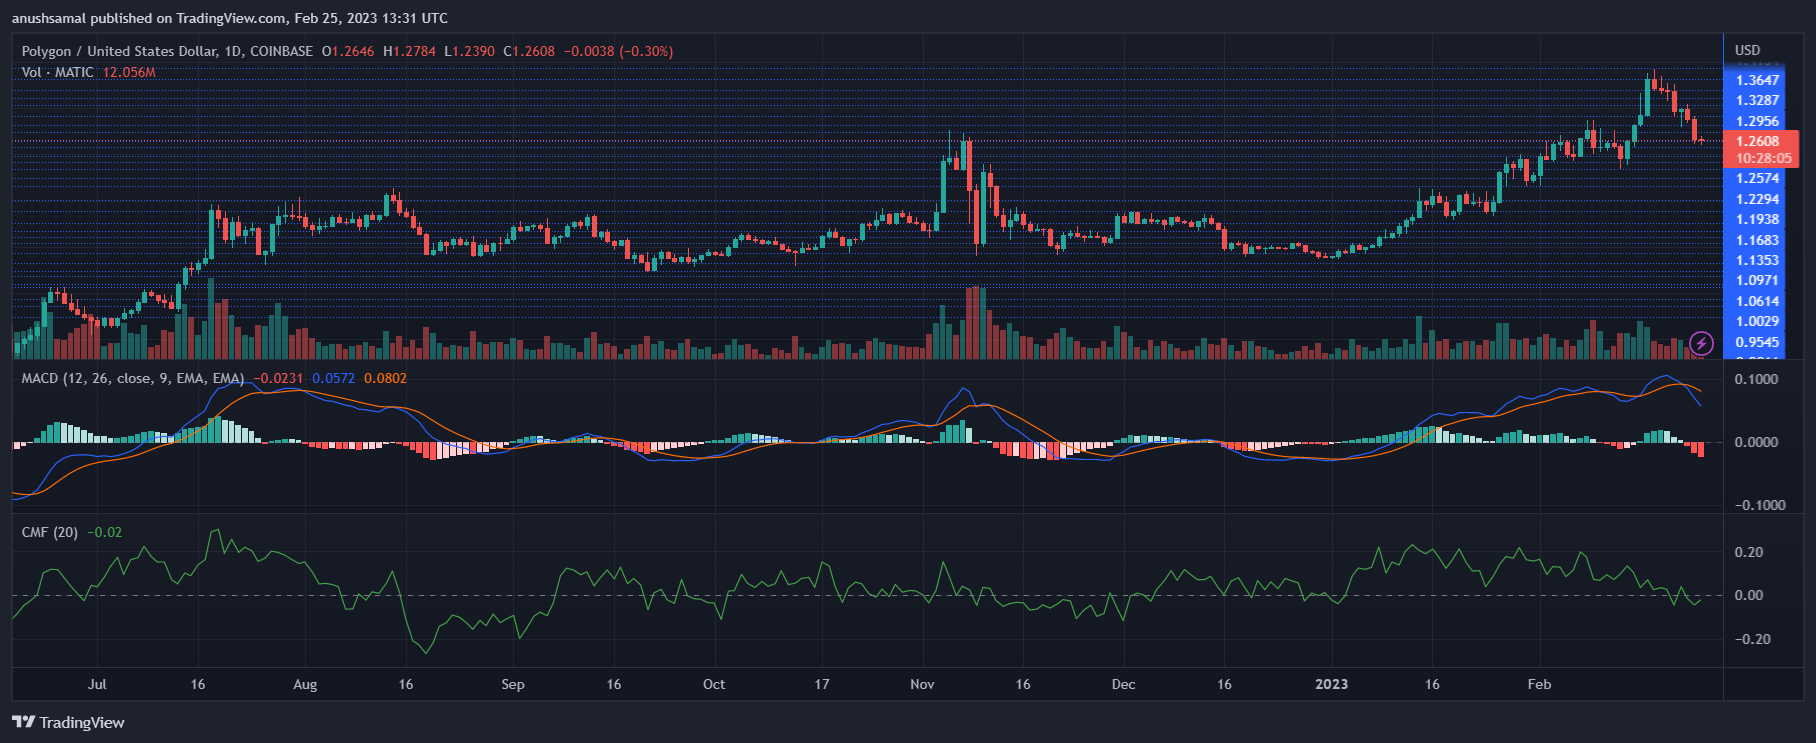Screen dimensions: 1816x743
Task: Click the 2023 marker on time axis
Action: 1331,684
